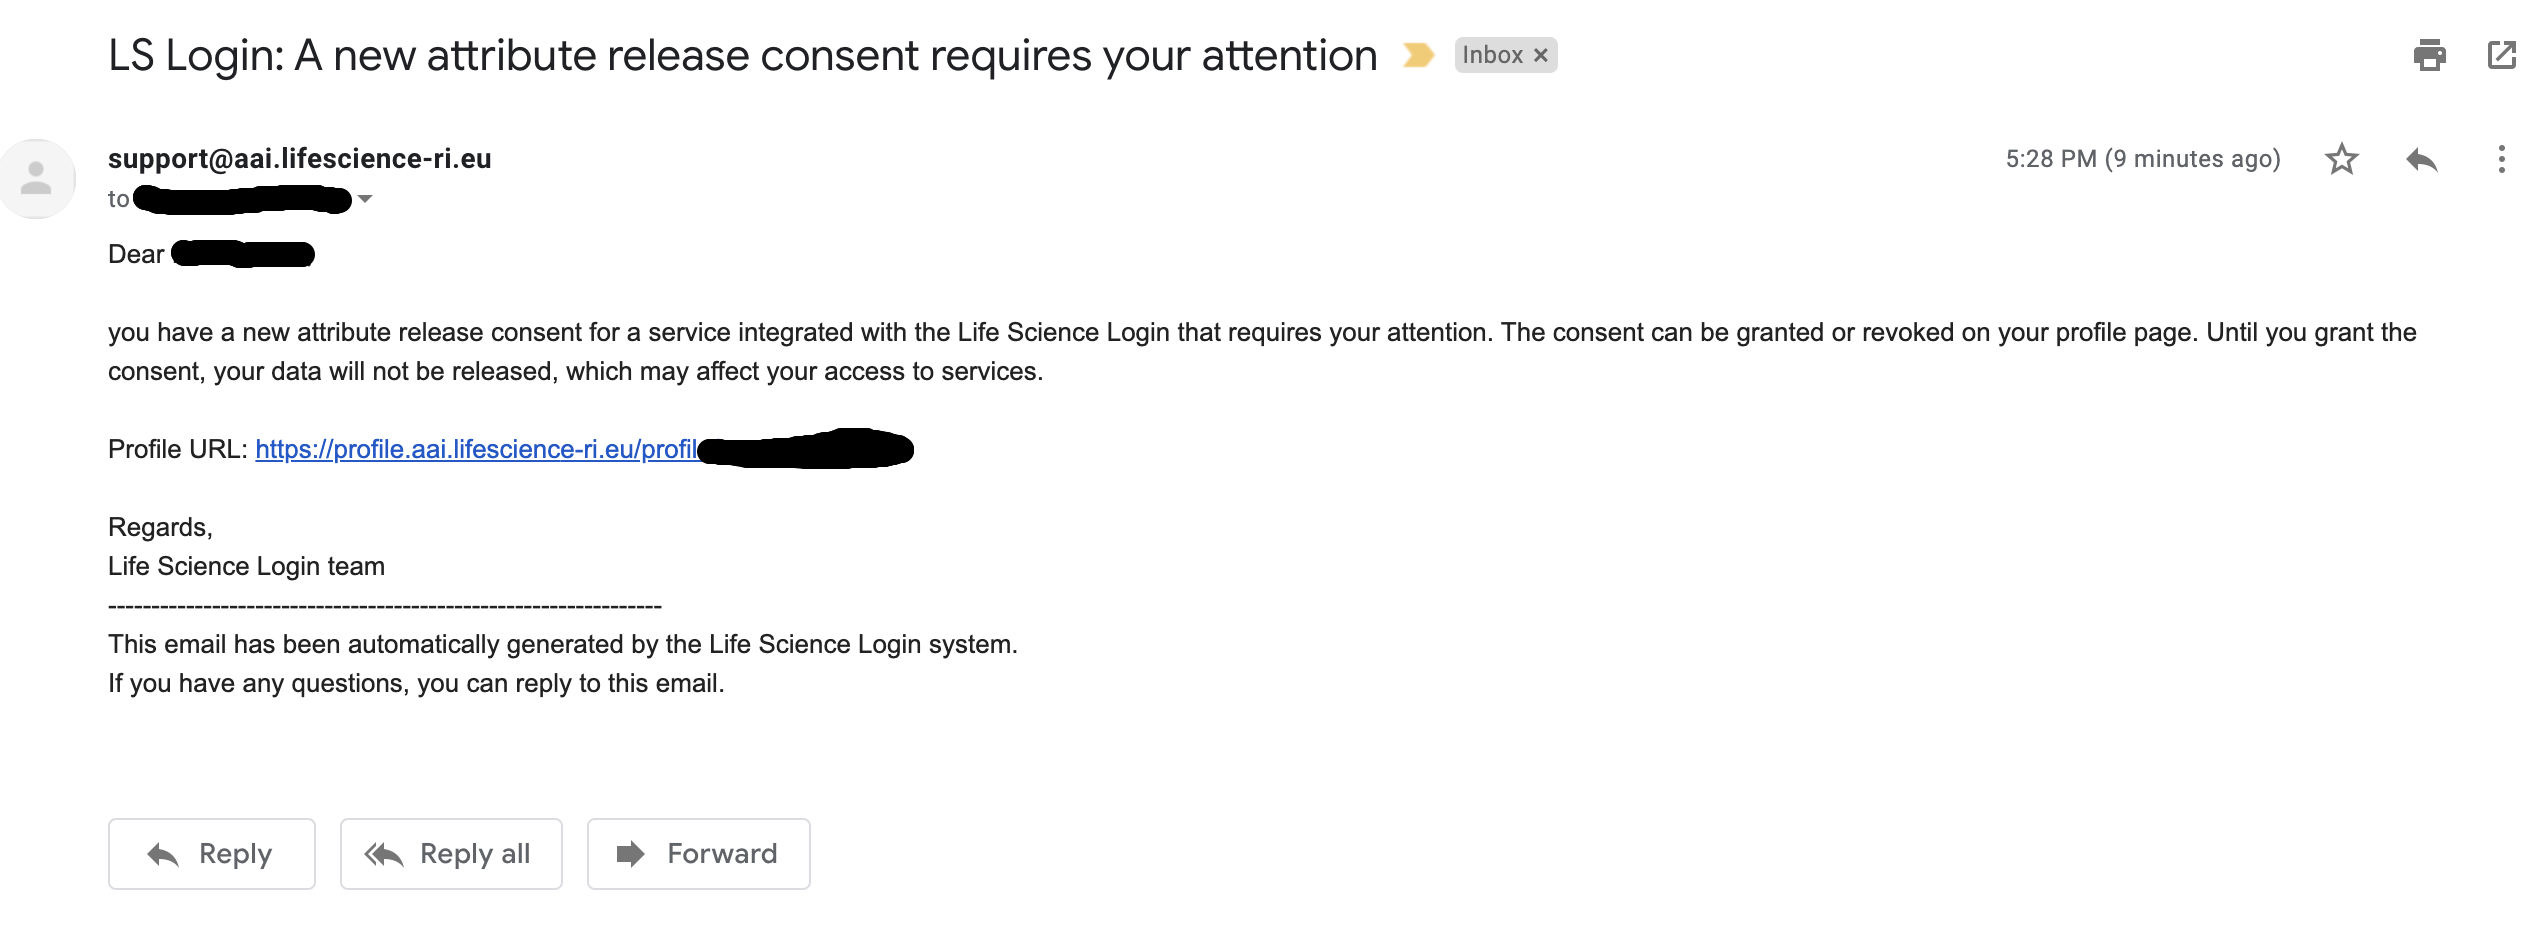Viewport: 2546px width, 935px height.
Task: Click the sender avatar icon
Action: click(x=37, y=178)
